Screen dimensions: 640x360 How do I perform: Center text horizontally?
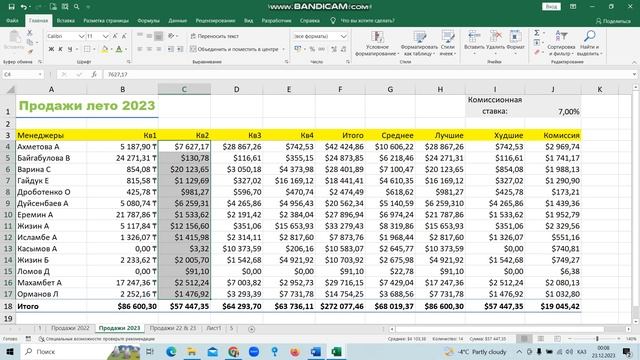[149, 49]
